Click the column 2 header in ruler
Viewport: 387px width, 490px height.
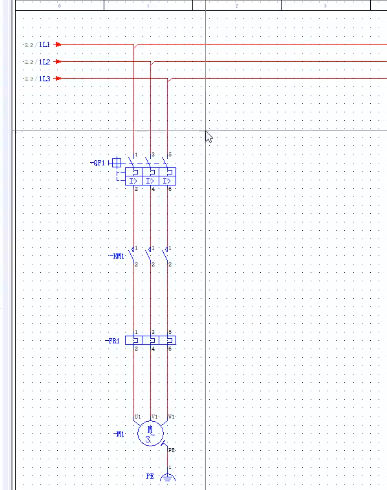point(237,5)
